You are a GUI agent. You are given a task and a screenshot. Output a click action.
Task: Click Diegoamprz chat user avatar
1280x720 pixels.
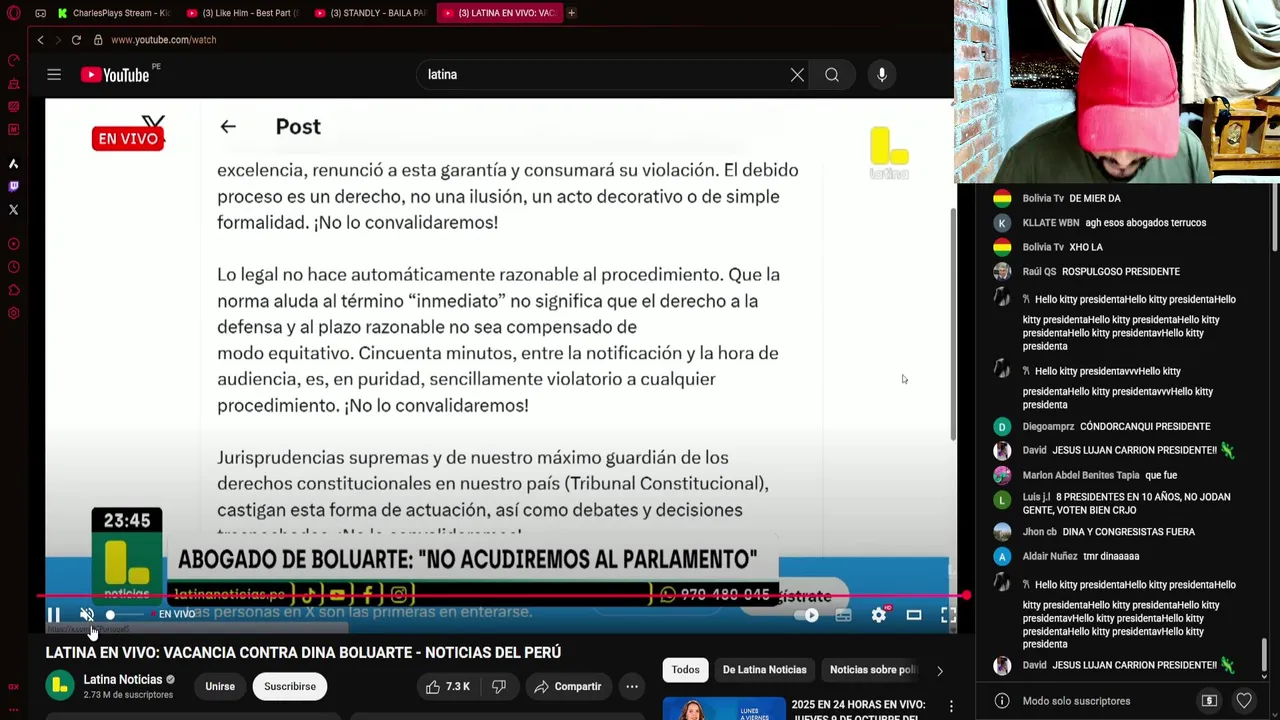coord(1002,427)
